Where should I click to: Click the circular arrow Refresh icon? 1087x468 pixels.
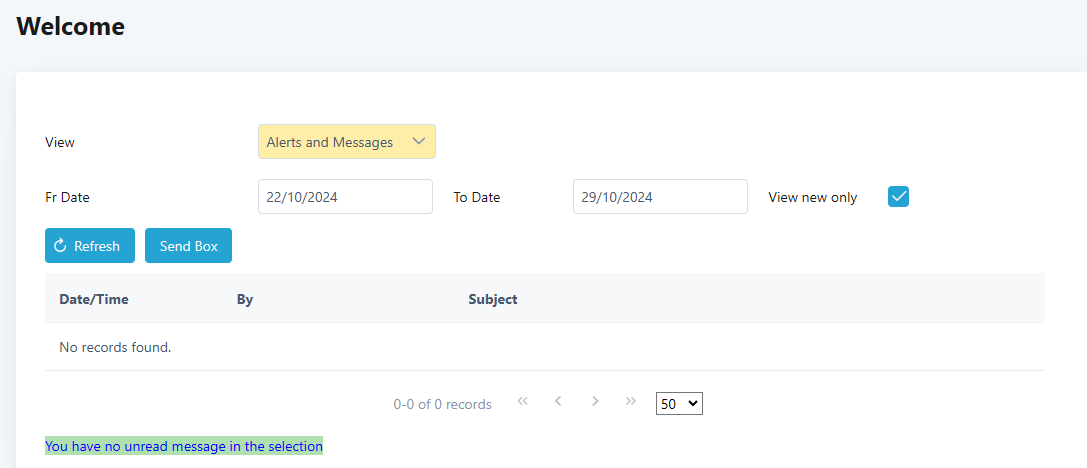(60, 246)
